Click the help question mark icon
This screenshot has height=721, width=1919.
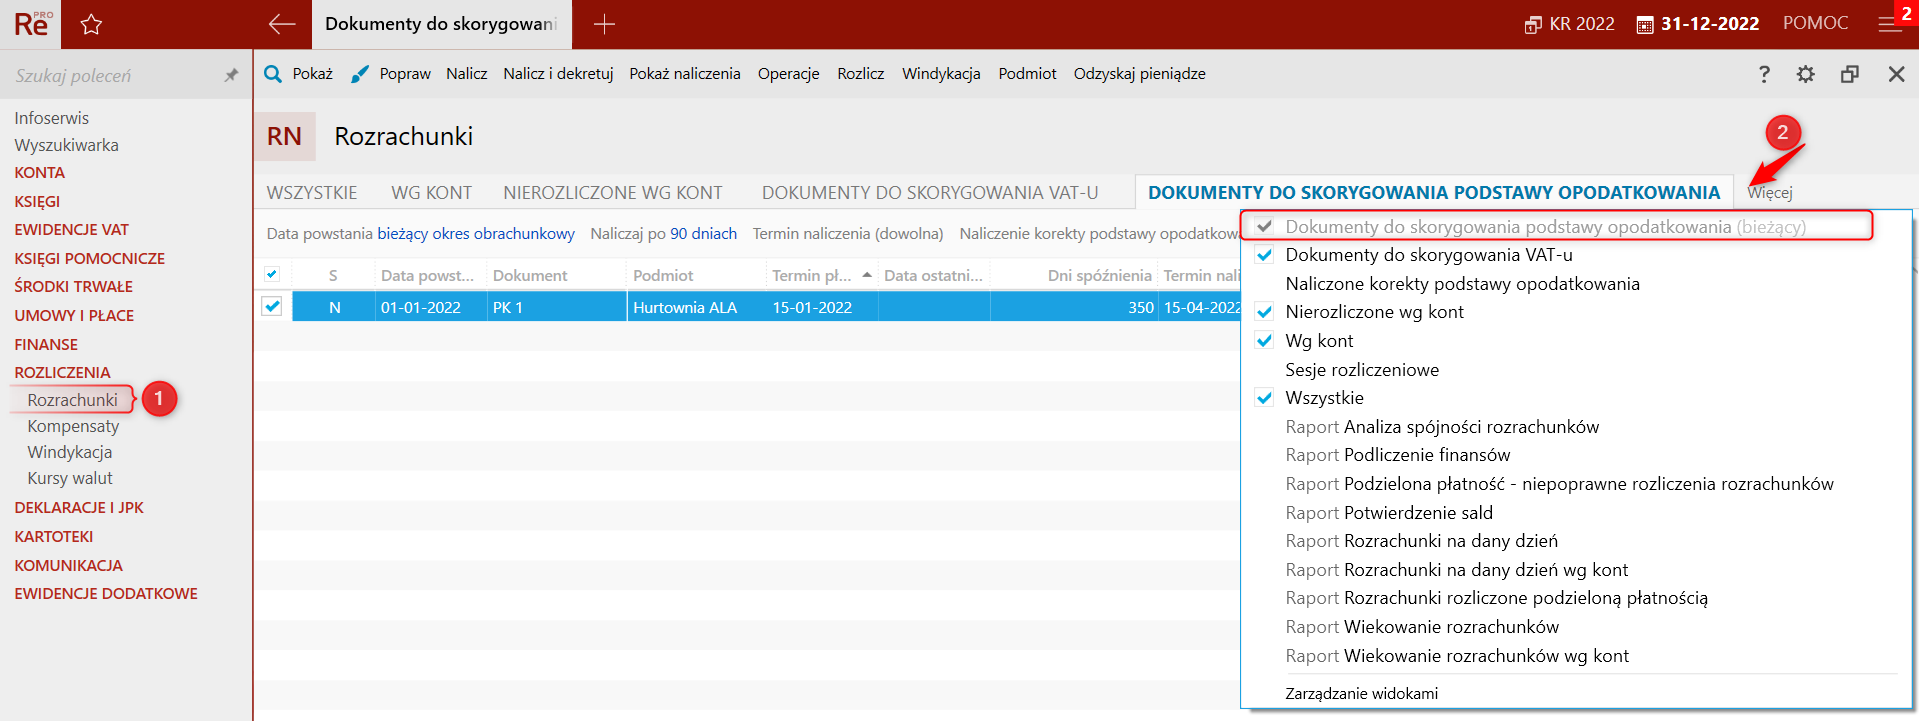coord(1764,74)
